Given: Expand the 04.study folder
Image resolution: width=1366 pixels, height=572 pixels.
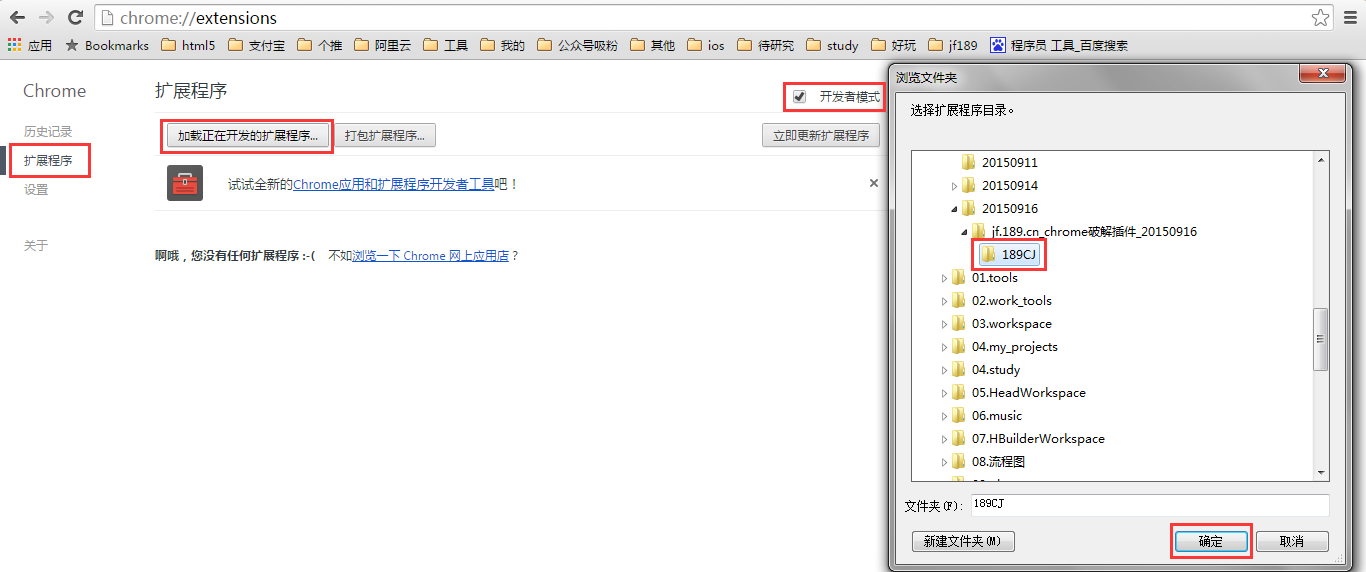Looking at the screenshot, I should tap(944, 370).
